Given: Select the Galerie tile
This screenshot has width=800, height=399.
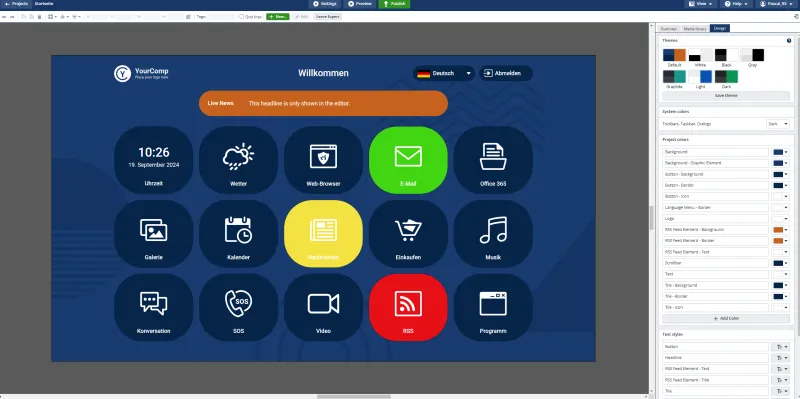Looking at the screenshot, I should pos(154,234).
